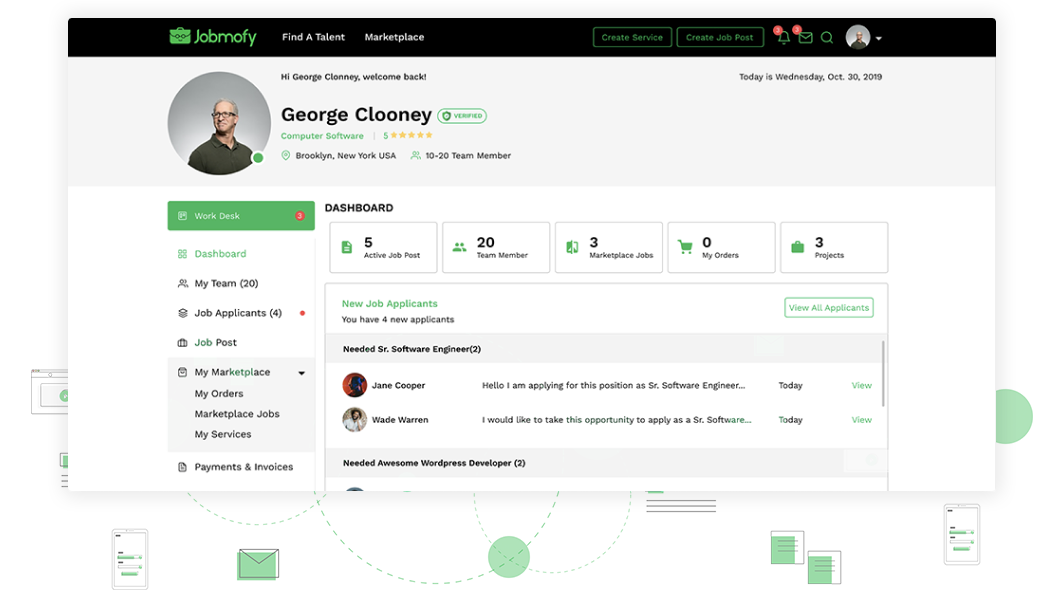Click the Verified badge

(462, 116)
